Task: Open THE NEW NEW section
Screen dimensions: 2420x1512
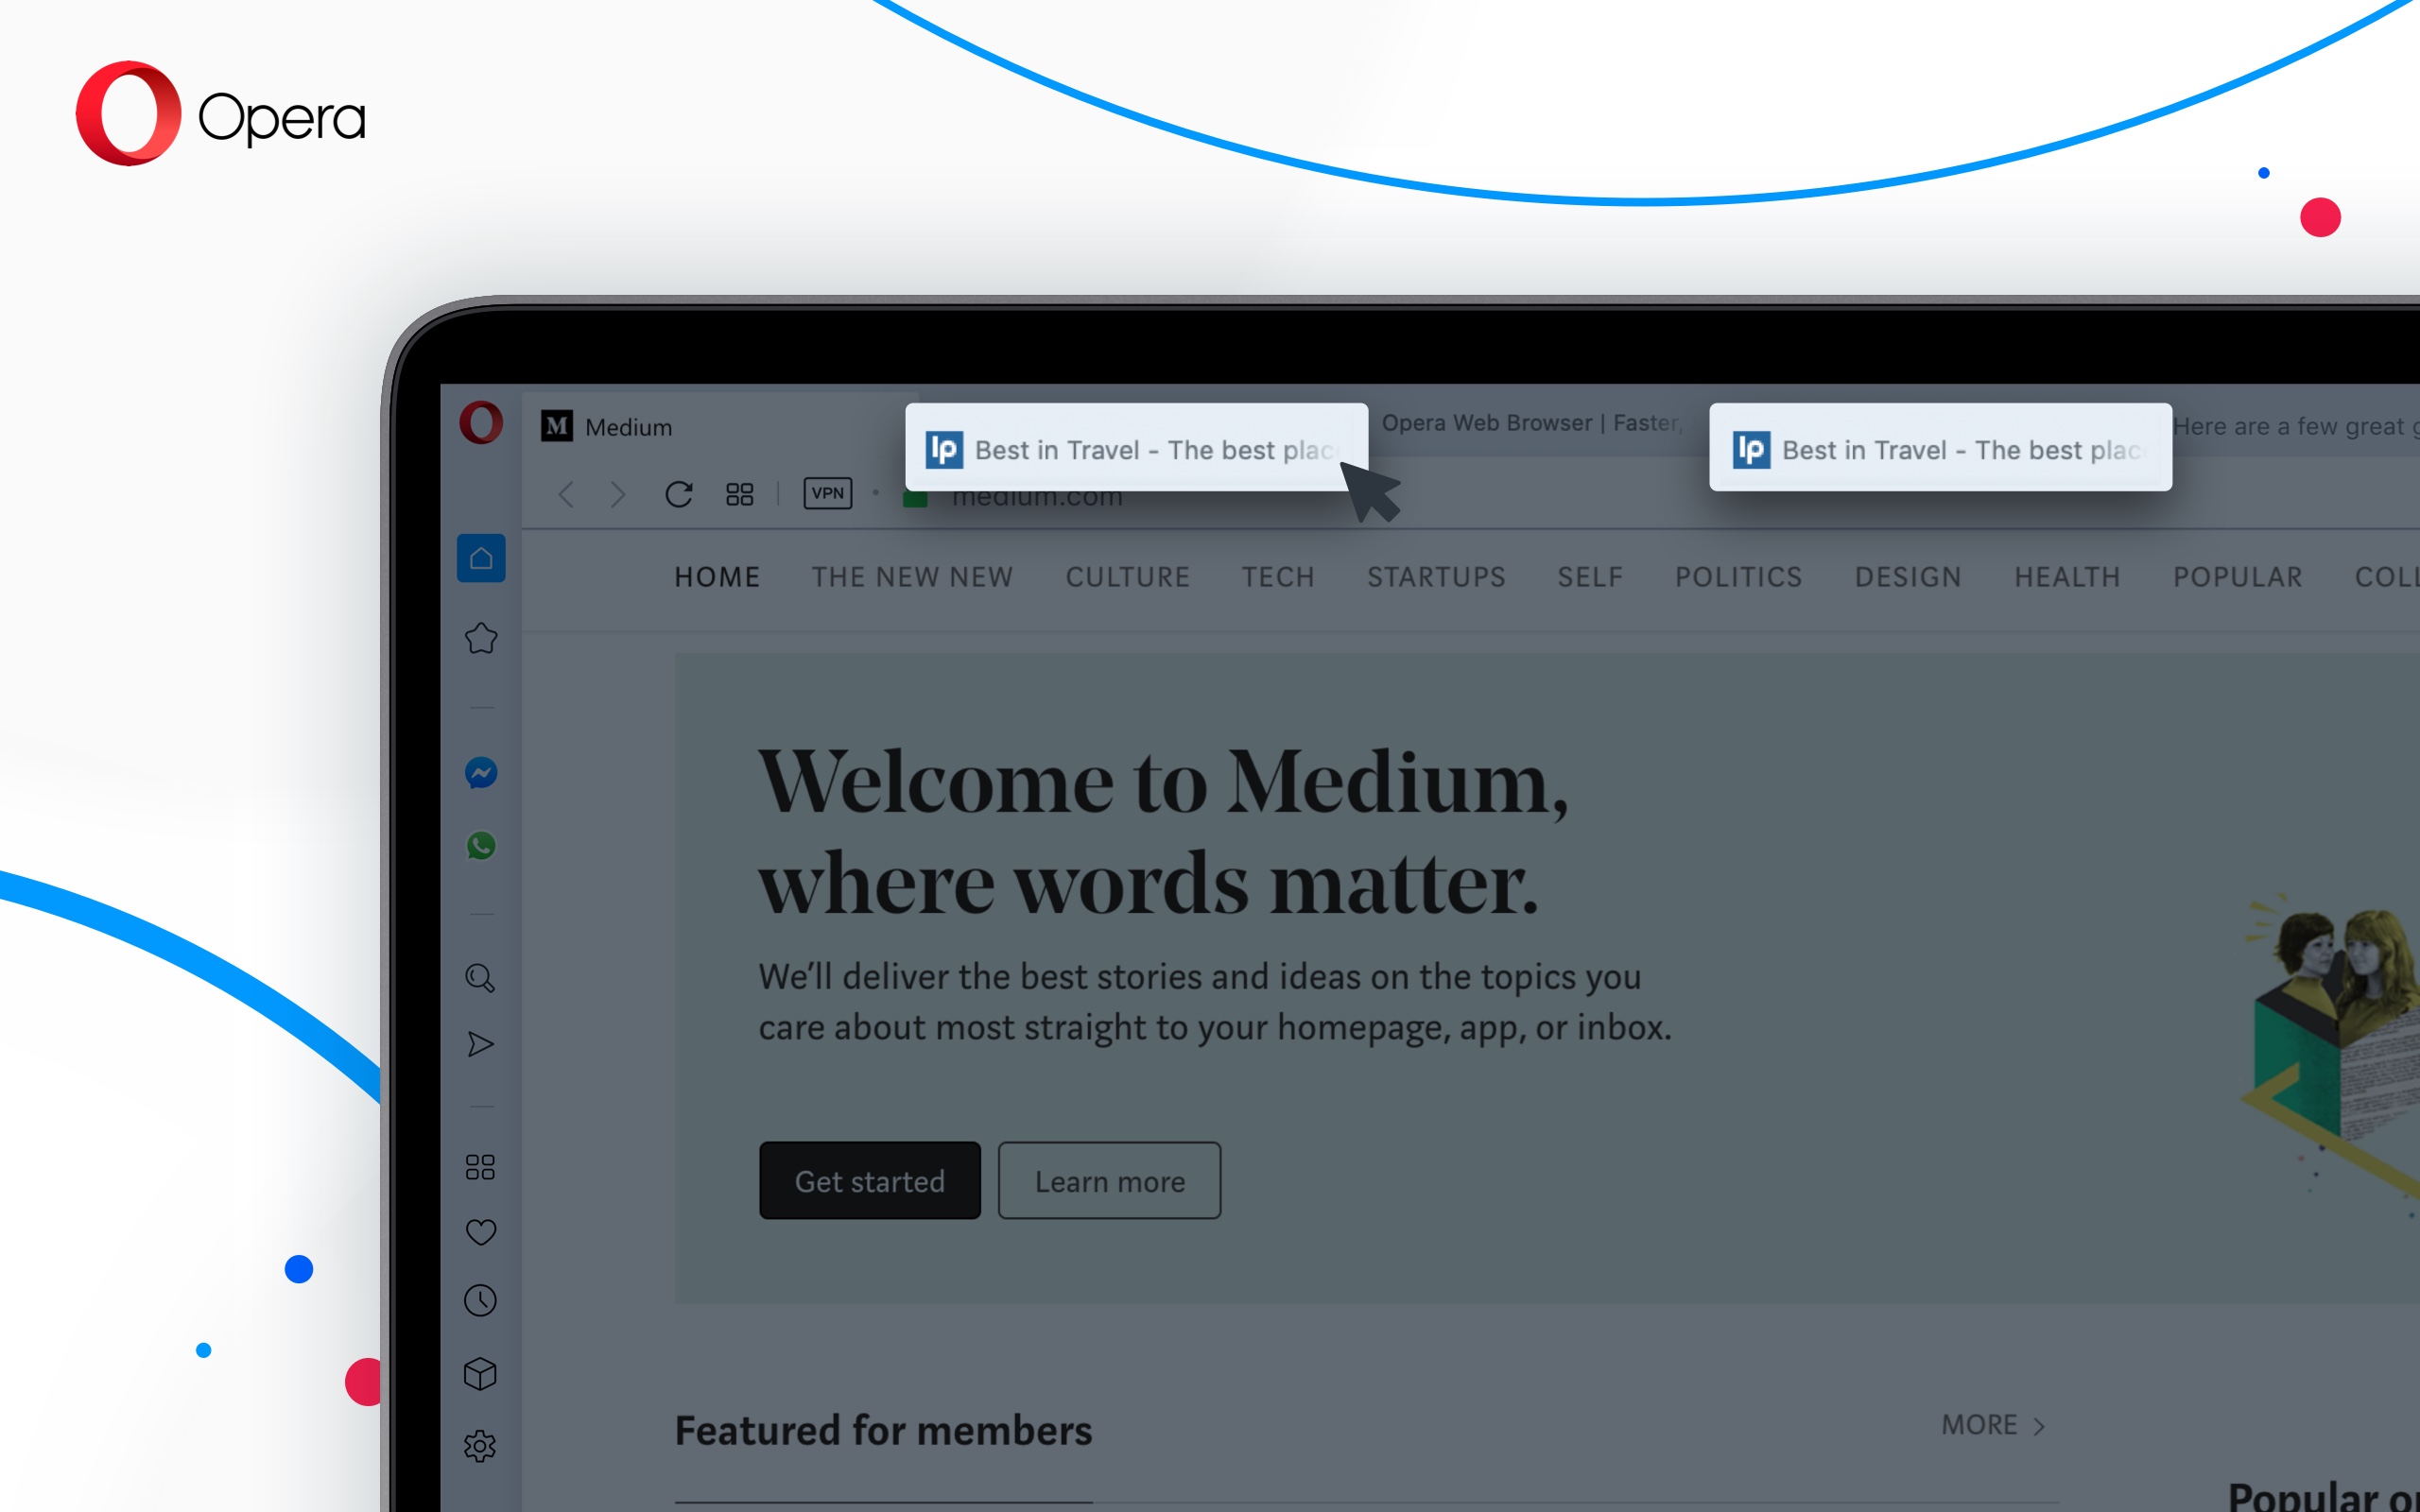Action: pyautogui.click(x=912, y=577)
